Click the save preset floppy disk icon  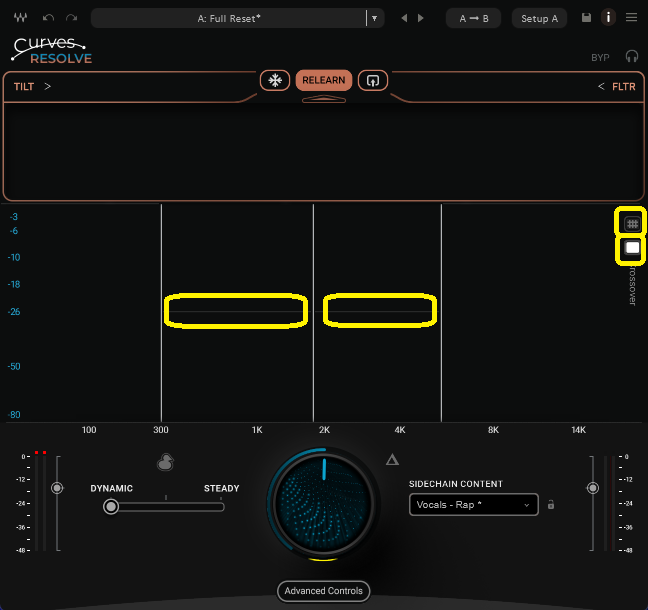(586, 18)
